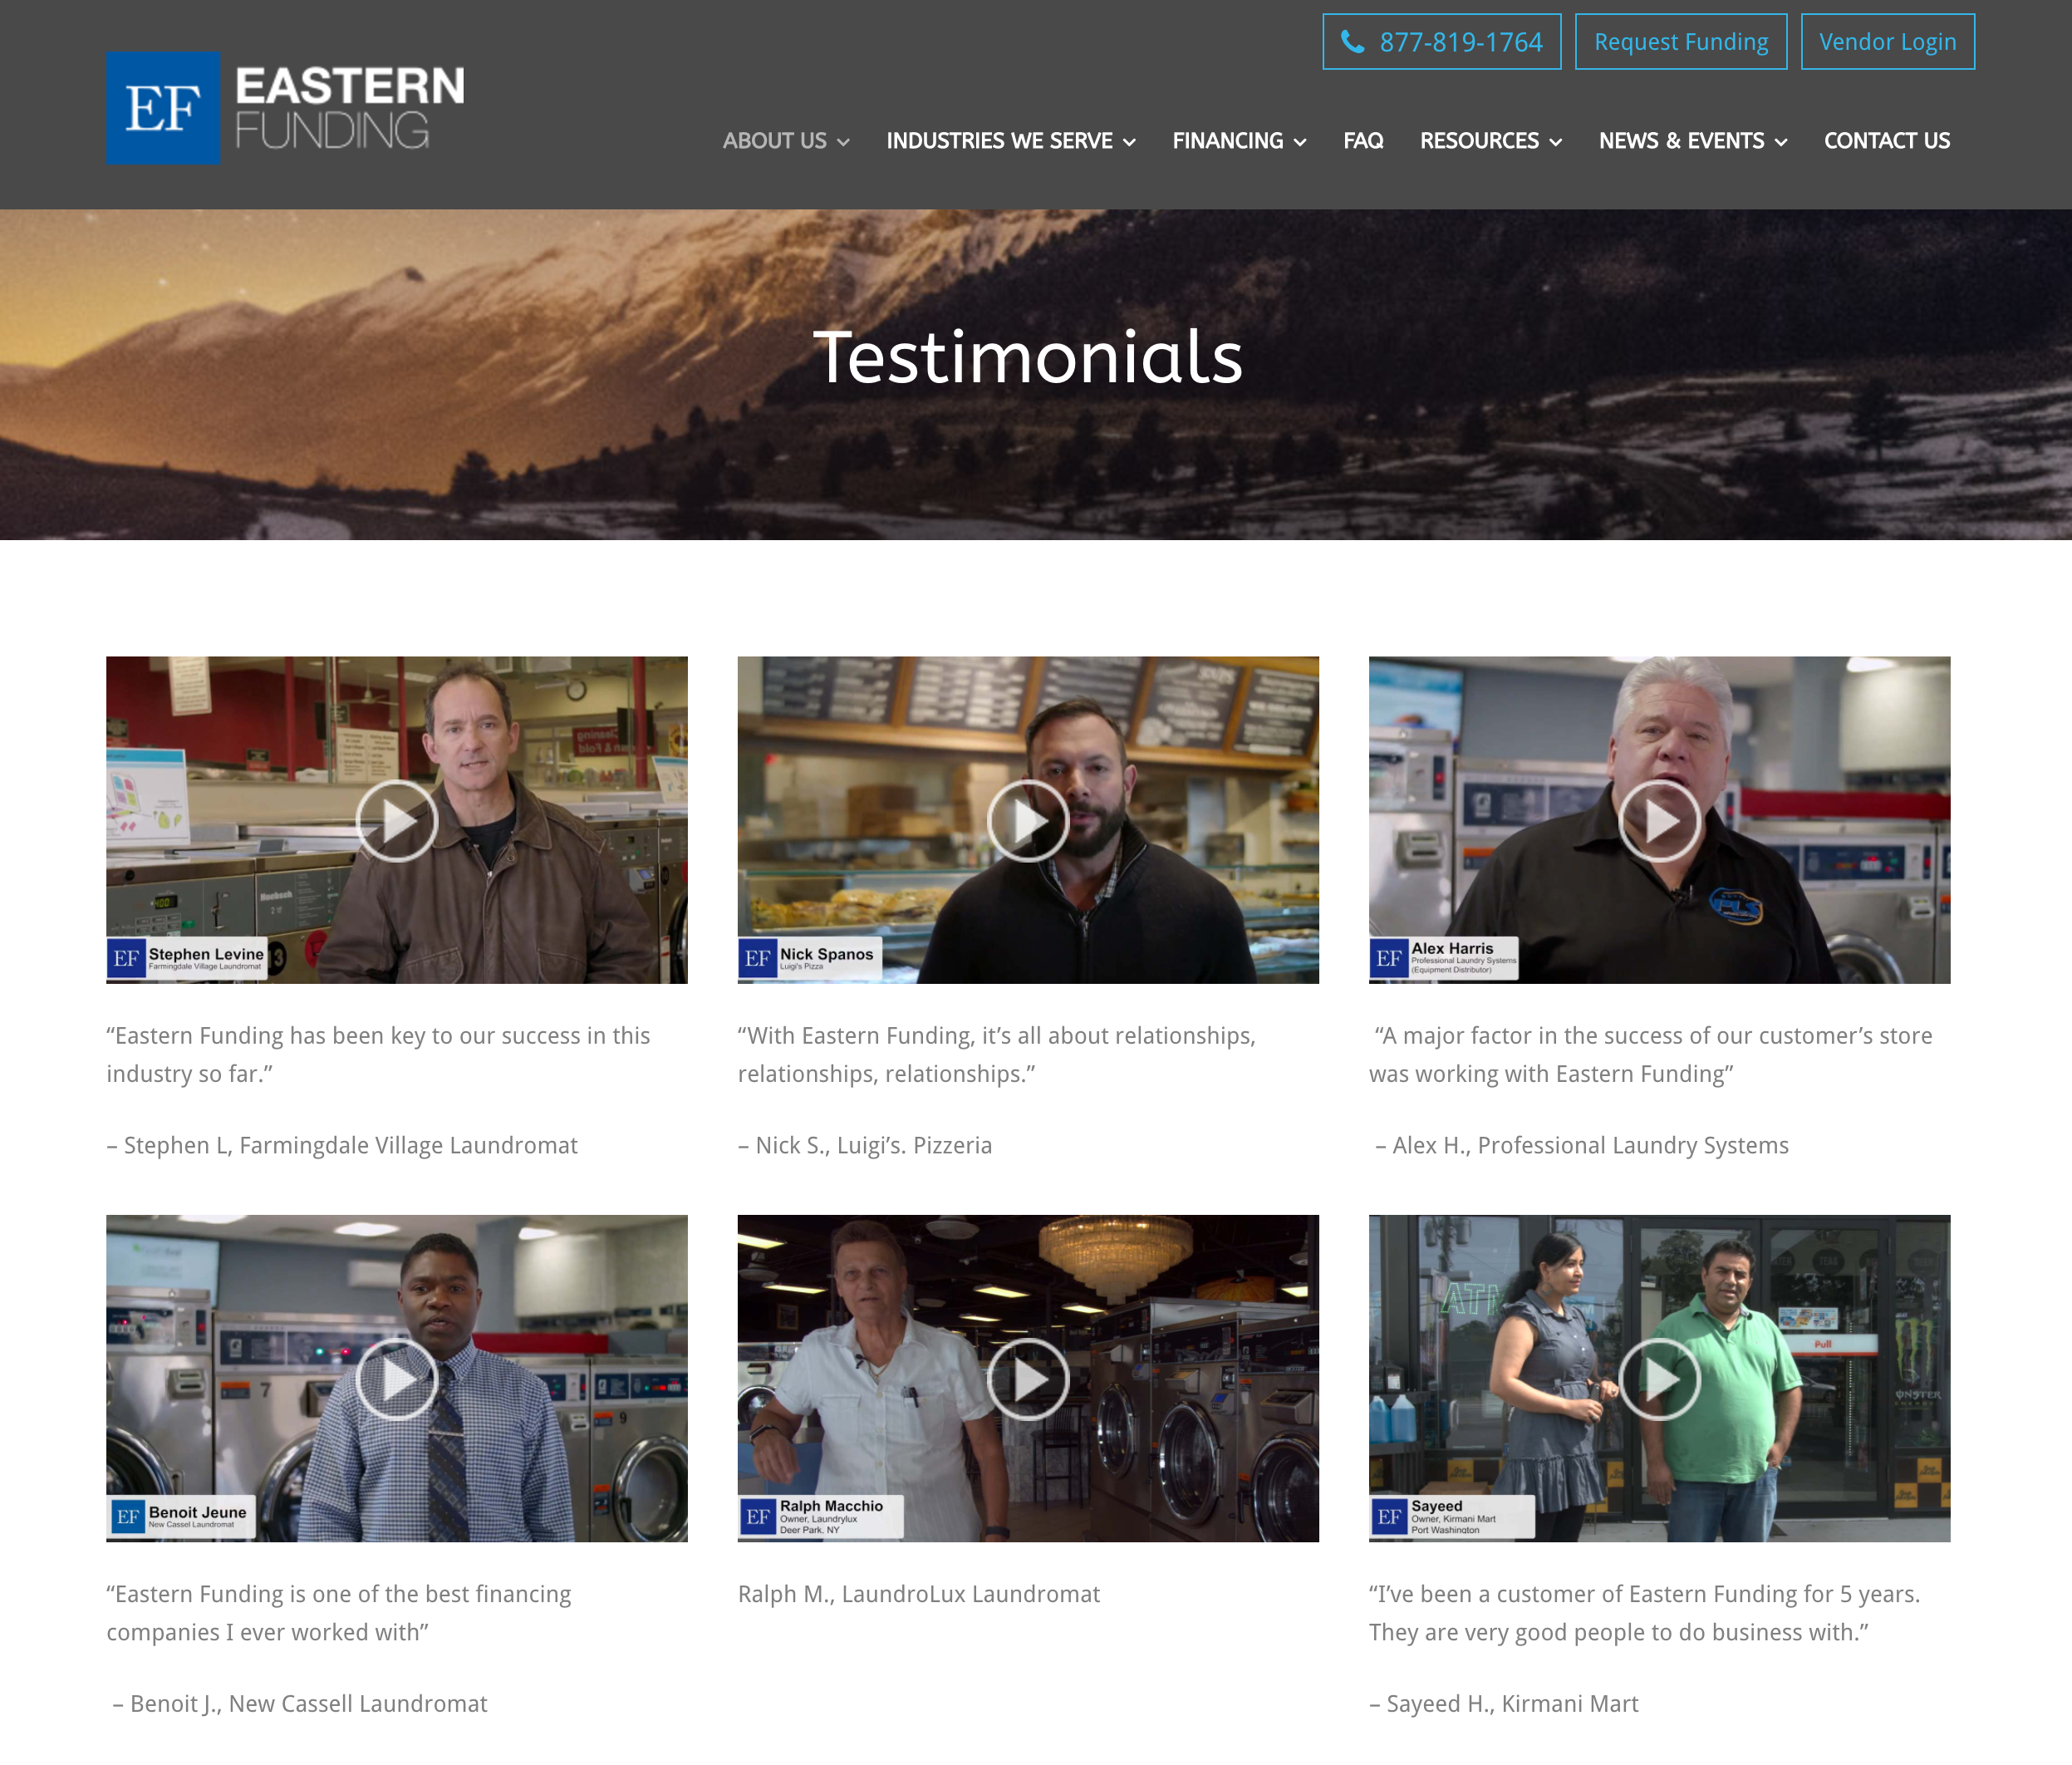The height and width of the screenshot is (1765, 2072).
Task: Click the Vendor Login button
Action: coord(1887,42)
